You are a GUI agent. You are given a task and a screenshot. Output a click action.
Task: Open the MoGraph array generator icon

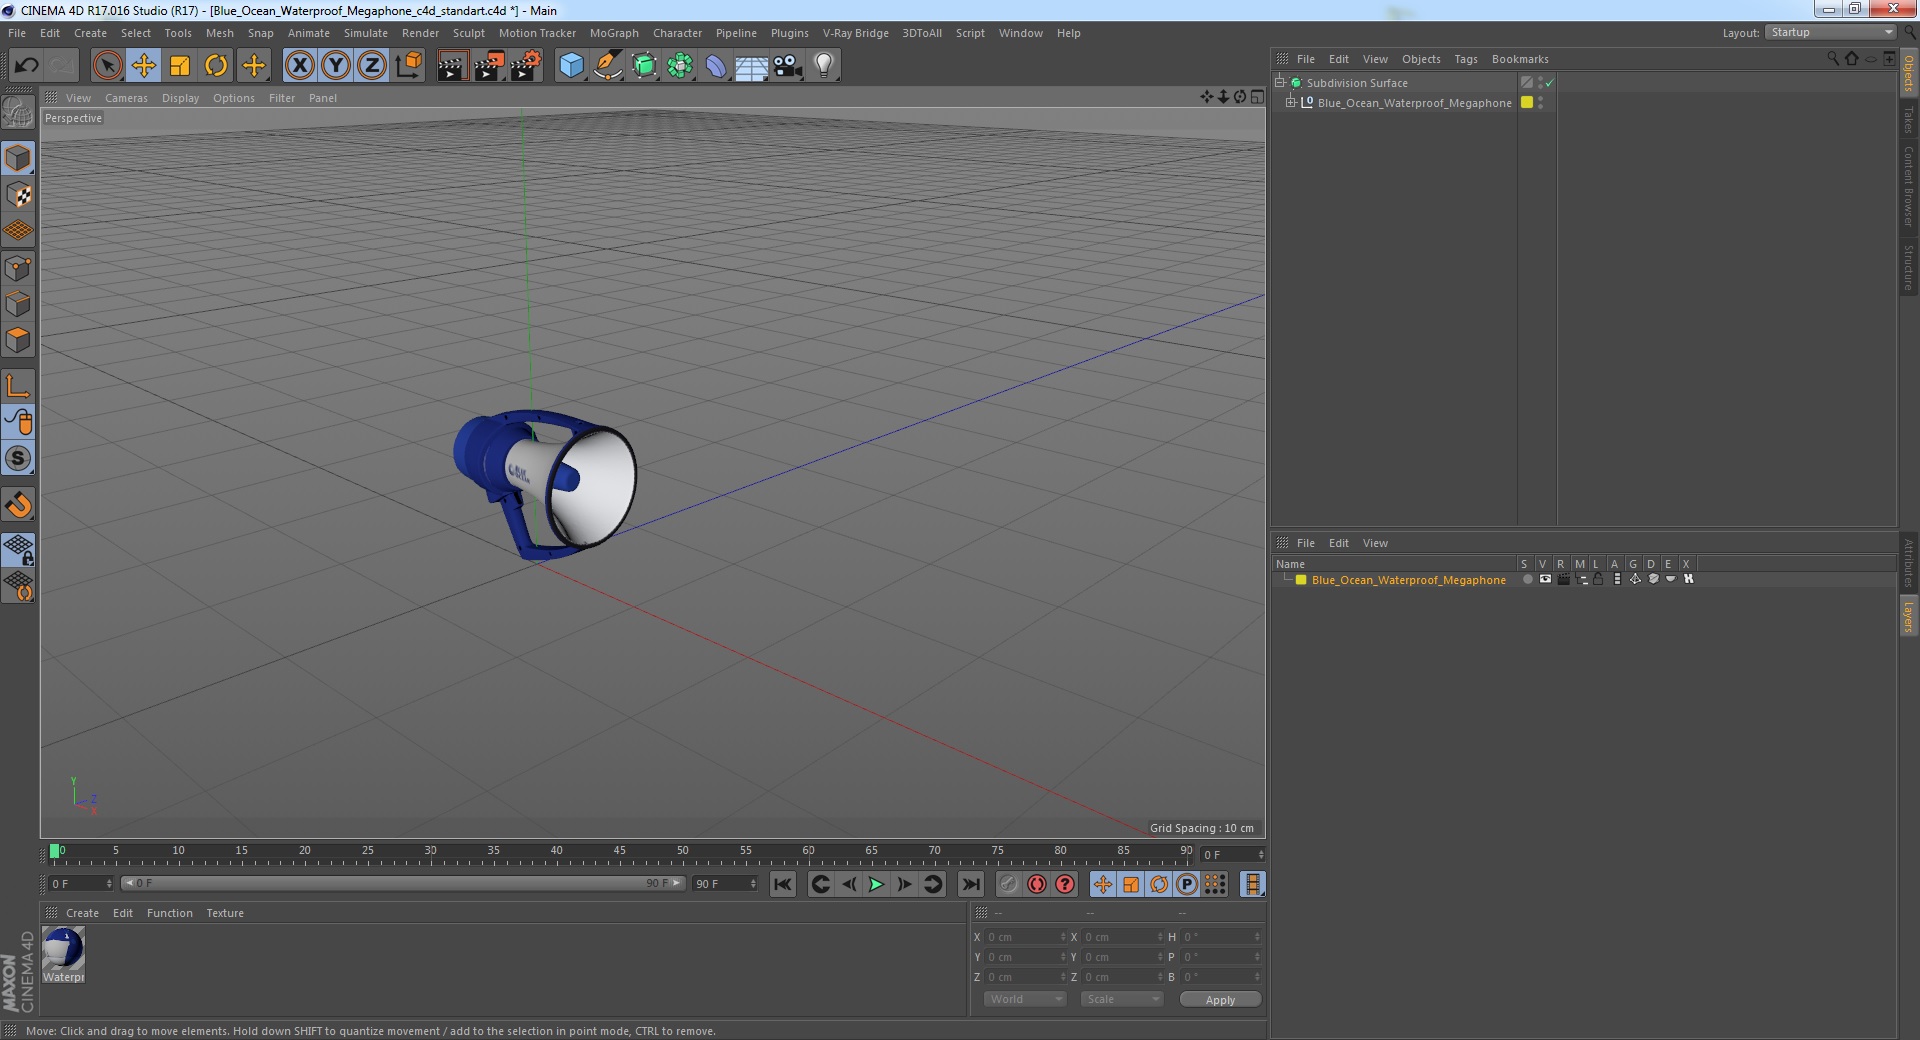(680, 66)
